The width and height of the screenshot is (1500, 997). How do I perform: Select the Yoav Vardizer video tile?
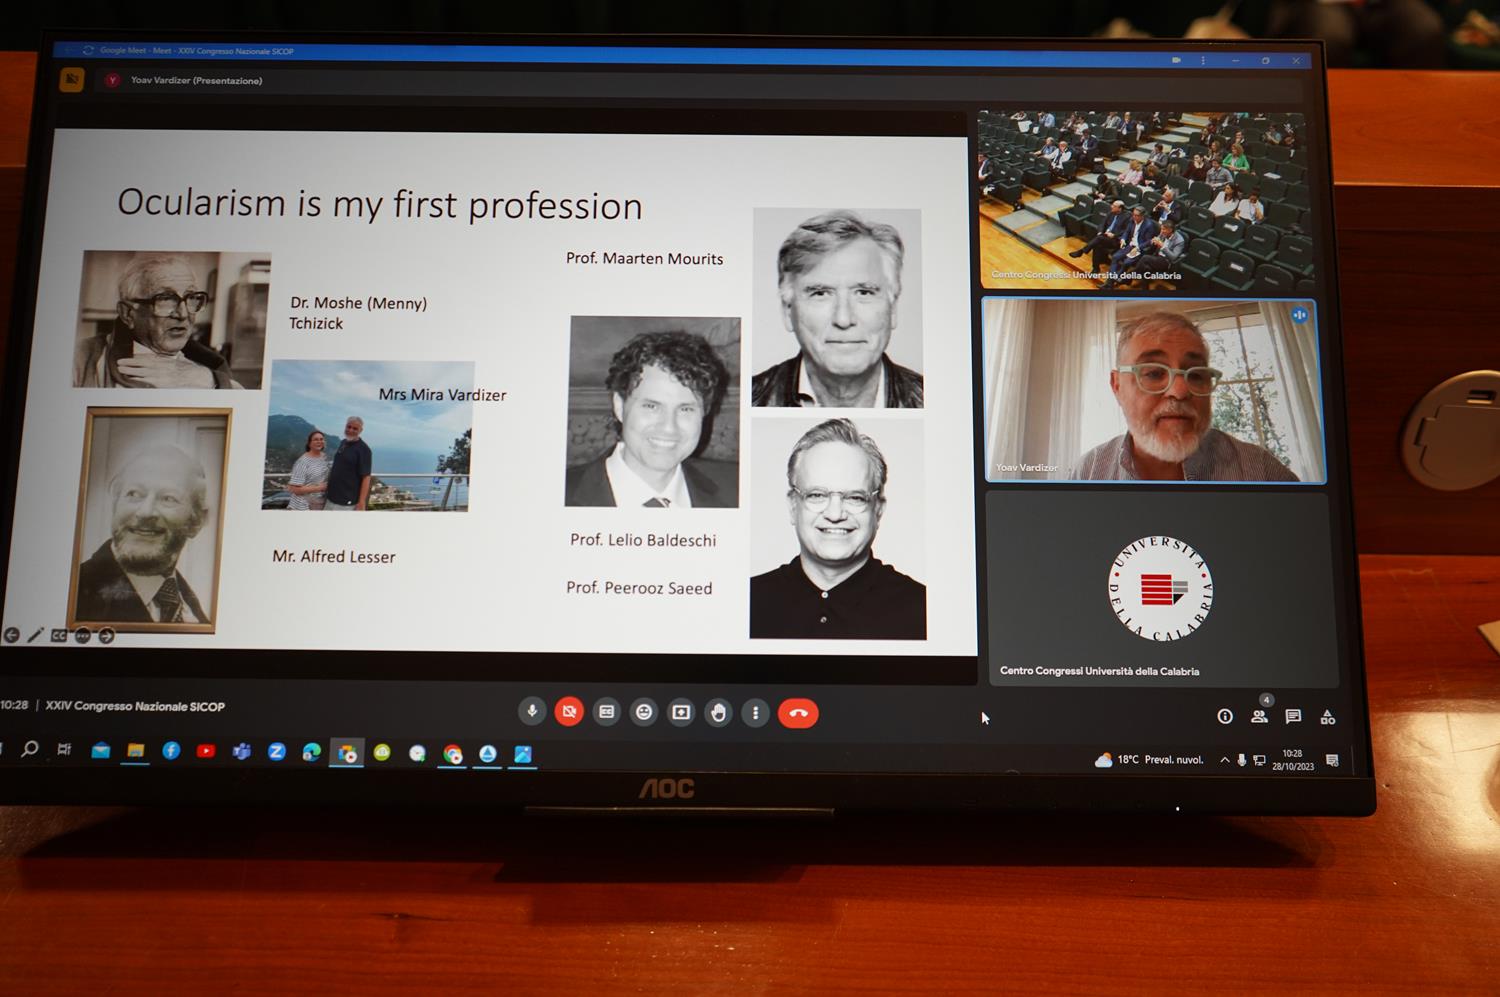point(1154,391)
